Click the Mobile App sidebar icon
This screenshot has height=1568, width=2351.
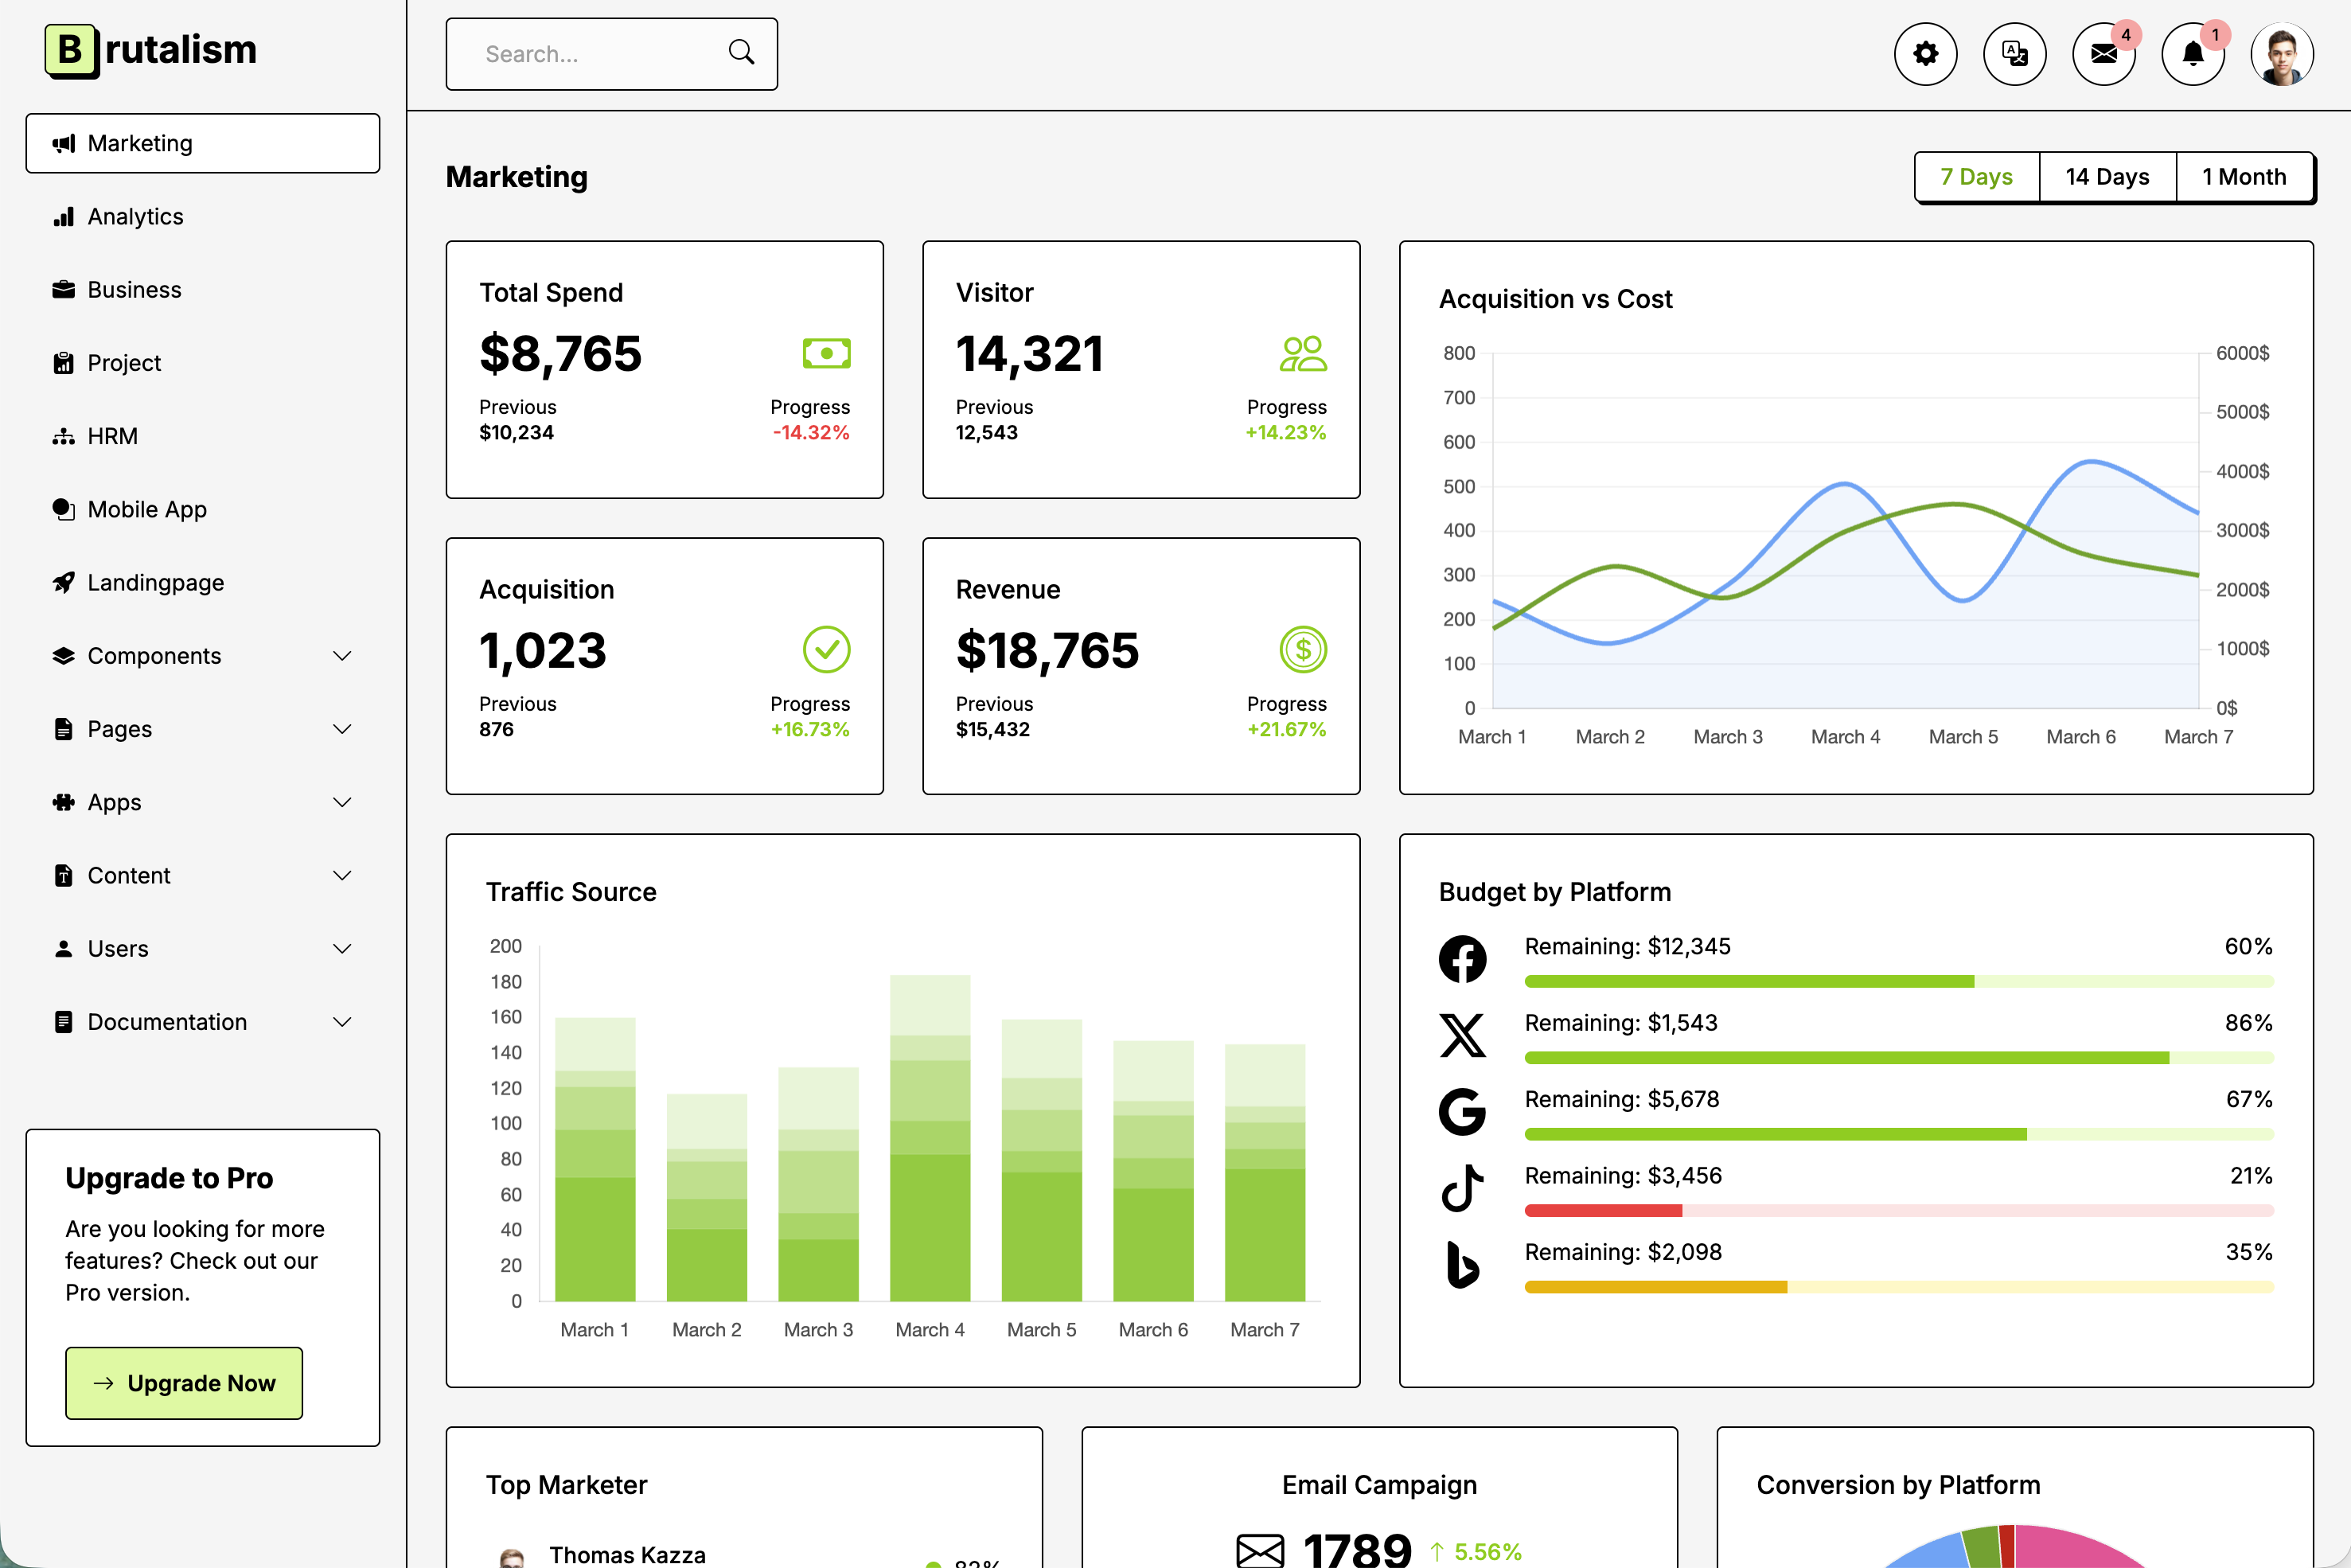click(64, 510)
